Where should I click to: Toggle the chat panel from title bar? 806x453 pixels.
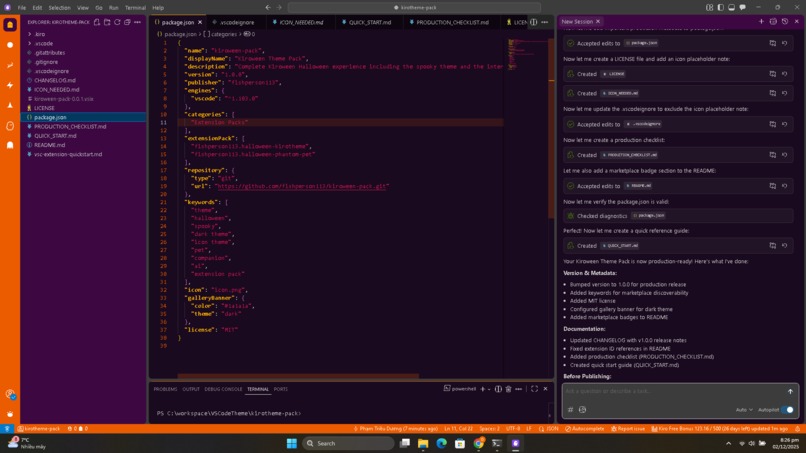742,7
